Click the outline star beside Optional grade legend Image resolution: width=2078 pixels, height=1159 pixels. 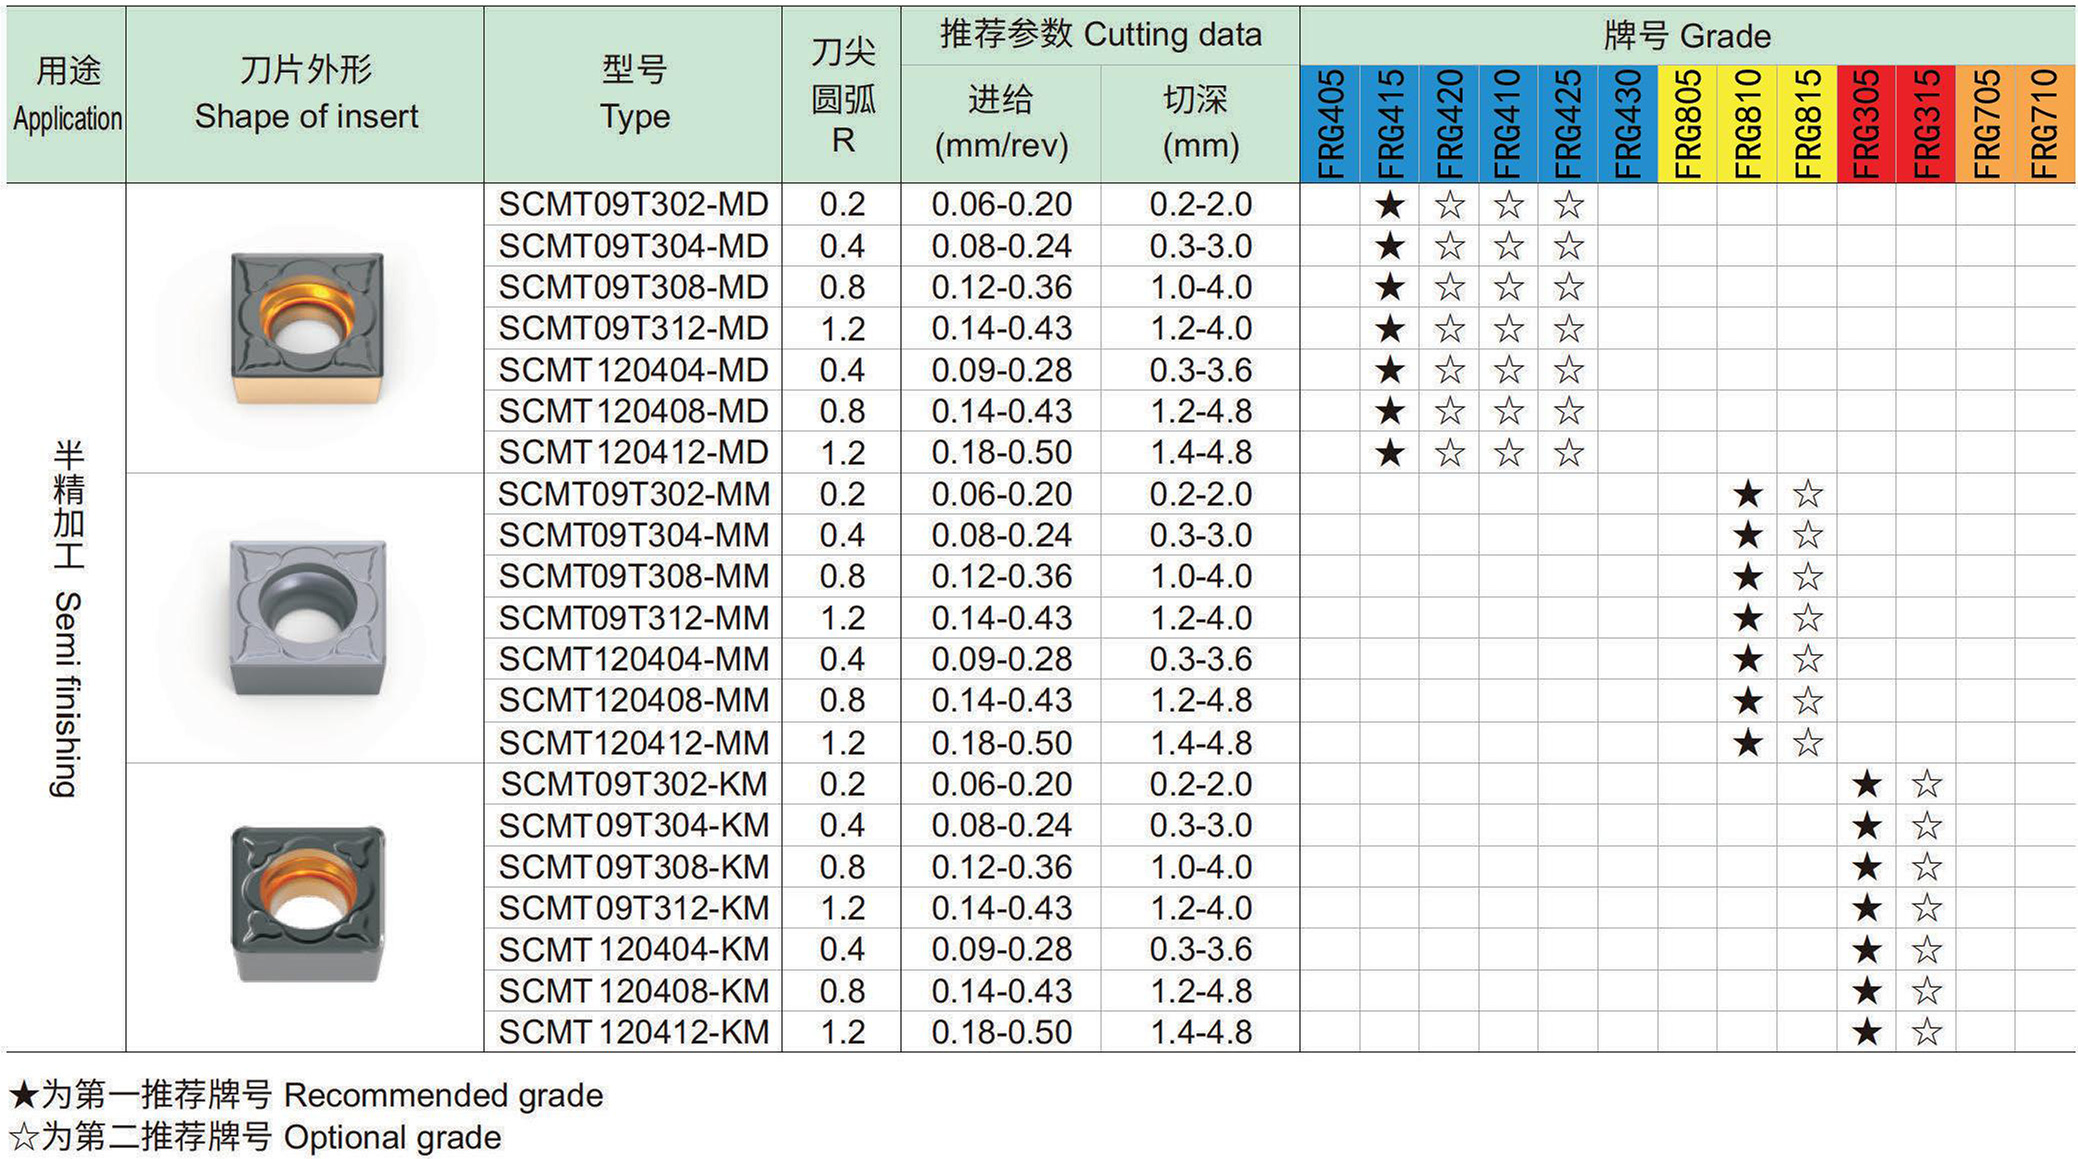click(x=23, y=1138)
